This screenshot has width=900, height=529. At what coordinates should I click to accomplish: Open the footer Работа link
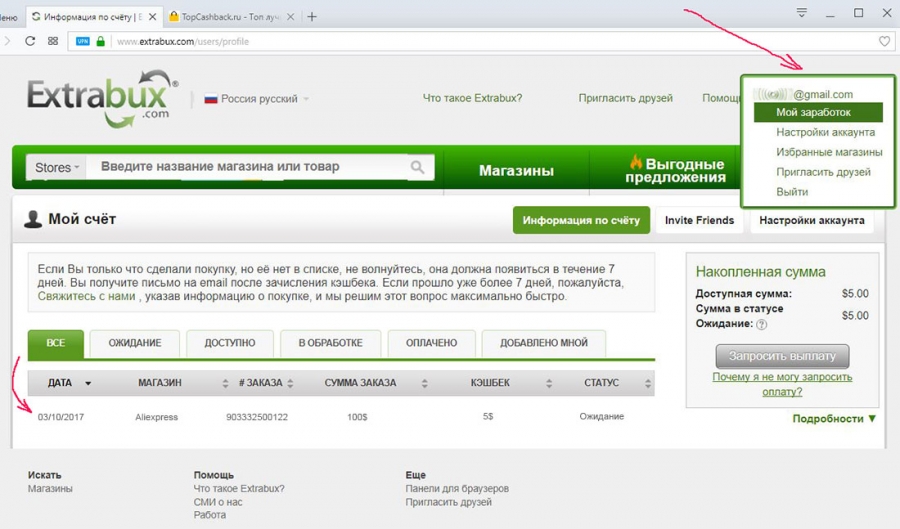pos(210,515)
